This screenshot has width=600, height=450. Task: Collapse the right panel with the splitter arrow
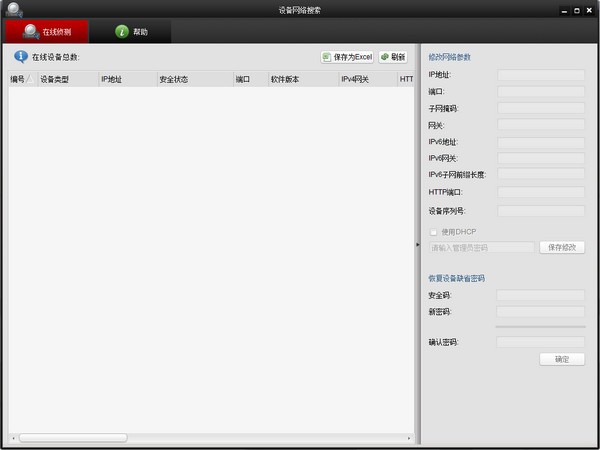click(x=418, y=244)
